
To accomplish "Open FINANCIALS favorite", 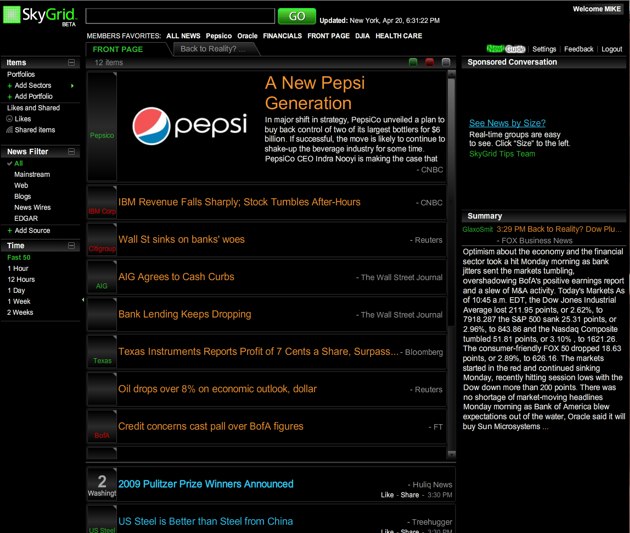I will click(282, 36).
